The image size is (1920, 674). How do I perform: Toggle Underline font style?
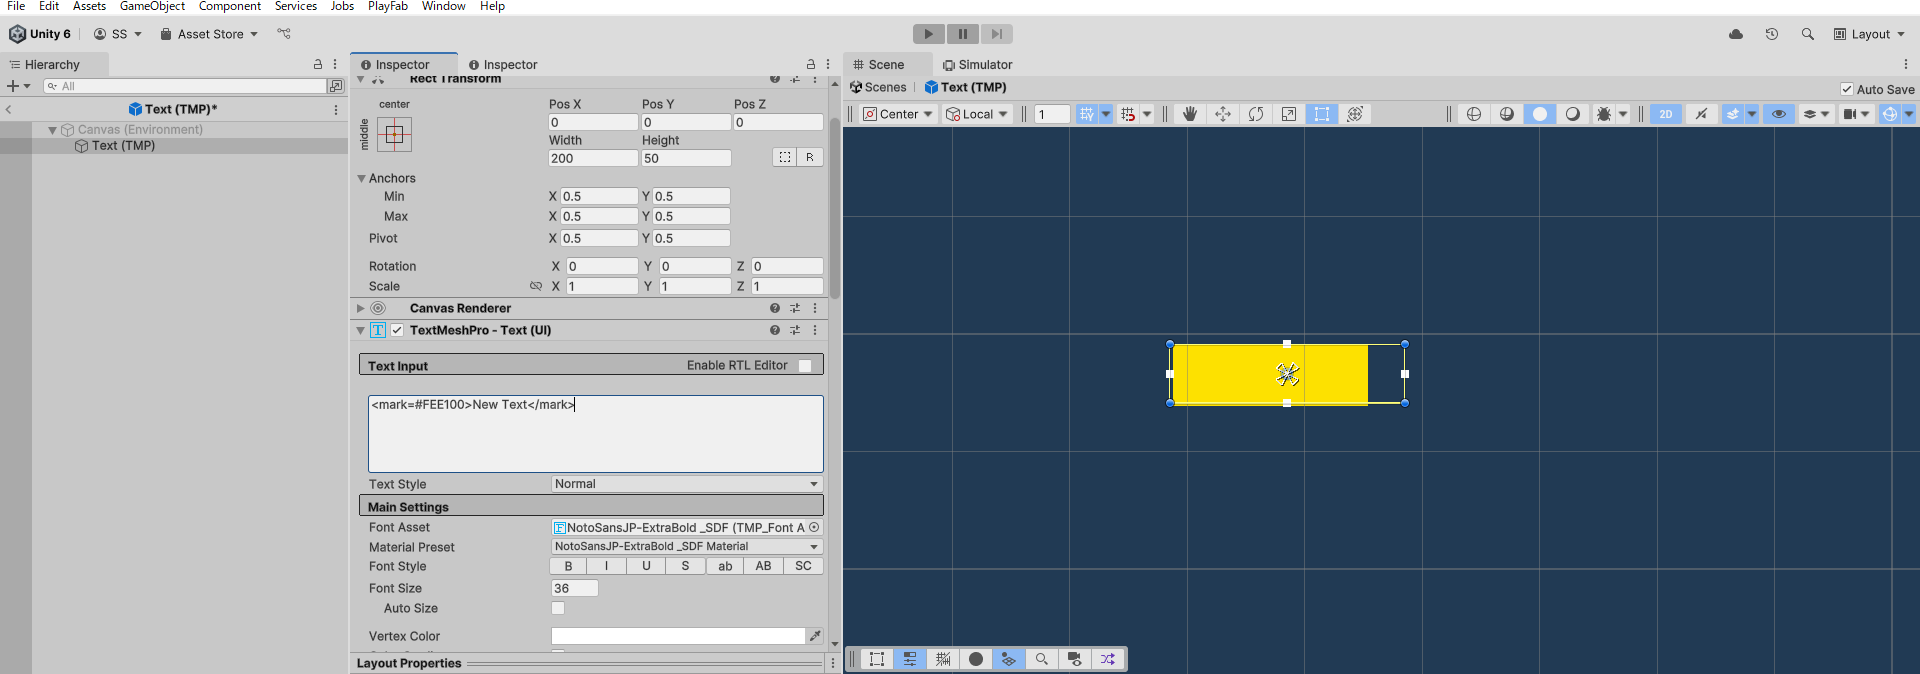coord(646,566)
